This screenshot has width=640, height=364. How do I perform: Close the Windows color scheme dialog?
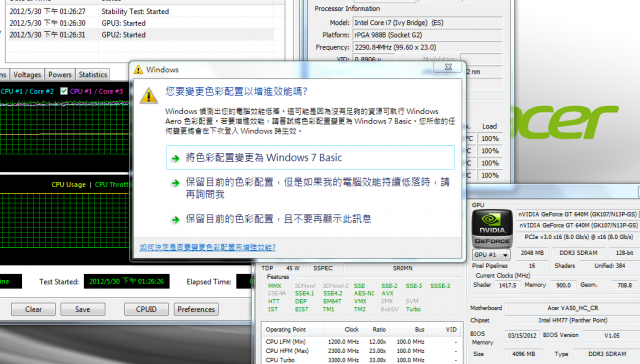coord(448,67)
